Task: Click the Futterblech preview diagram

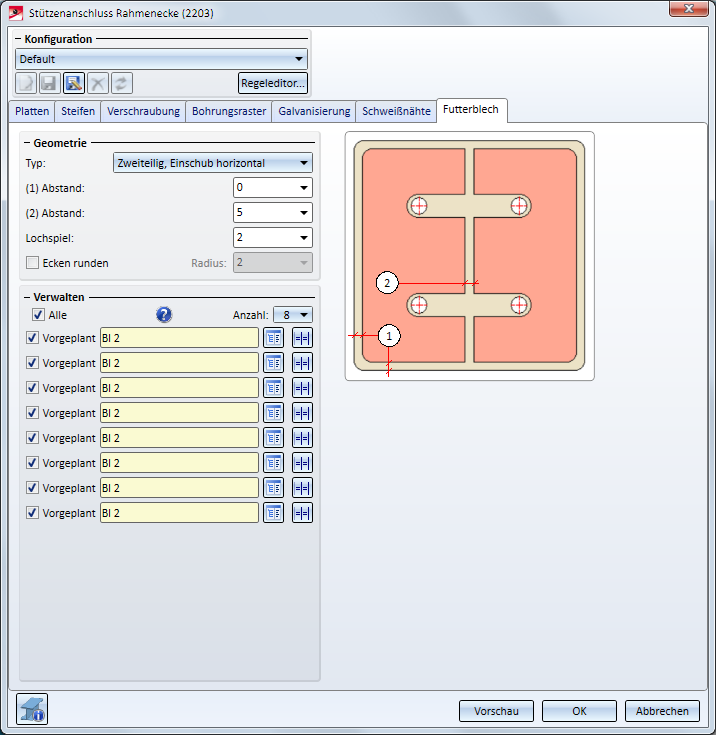Action: (469, 256)
